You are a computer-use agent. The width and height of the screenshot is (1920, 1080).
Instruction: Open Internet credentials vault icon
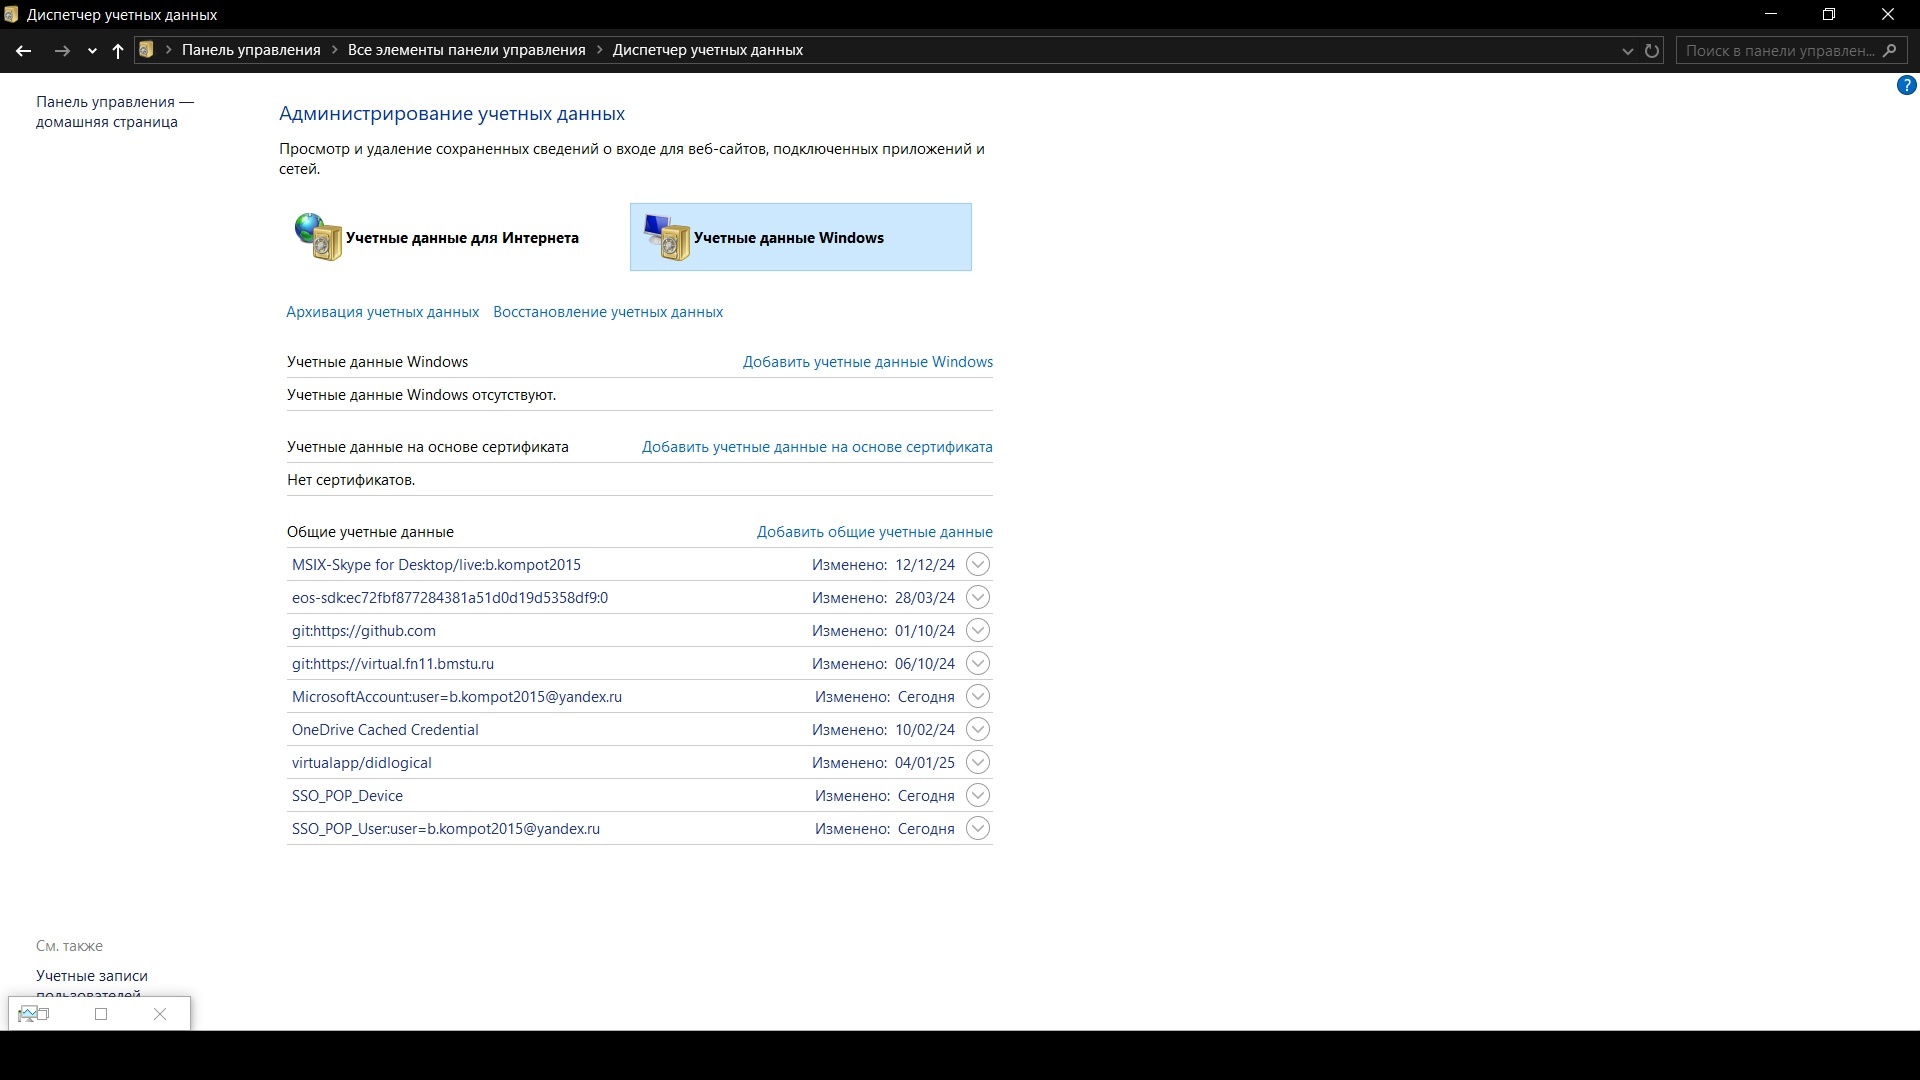[318, 237]
